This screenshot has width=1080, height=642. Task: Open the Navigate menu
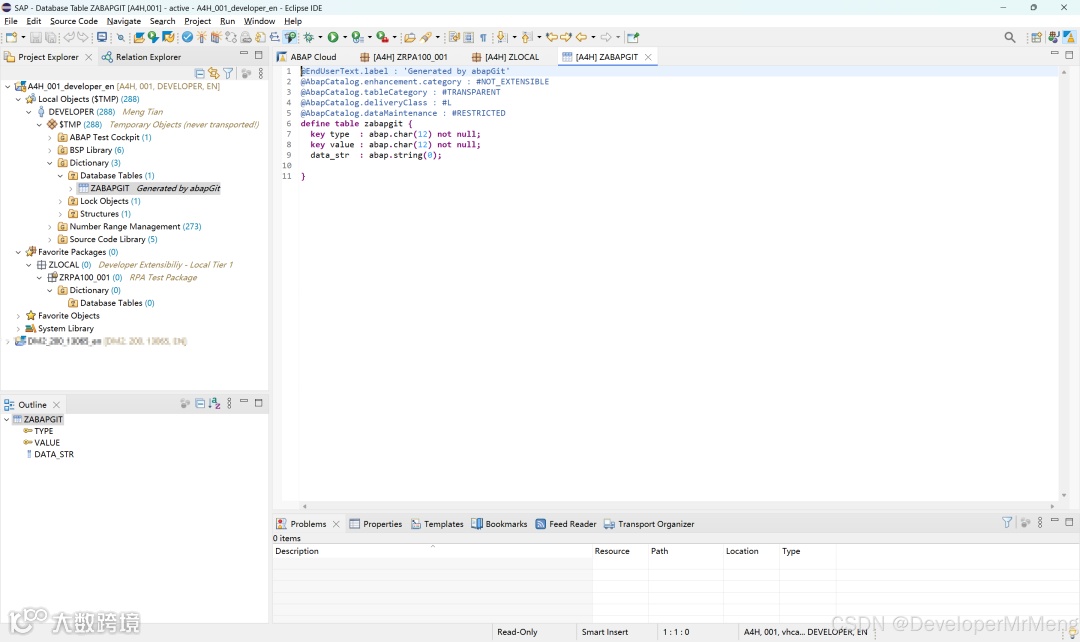click(124, 21)
